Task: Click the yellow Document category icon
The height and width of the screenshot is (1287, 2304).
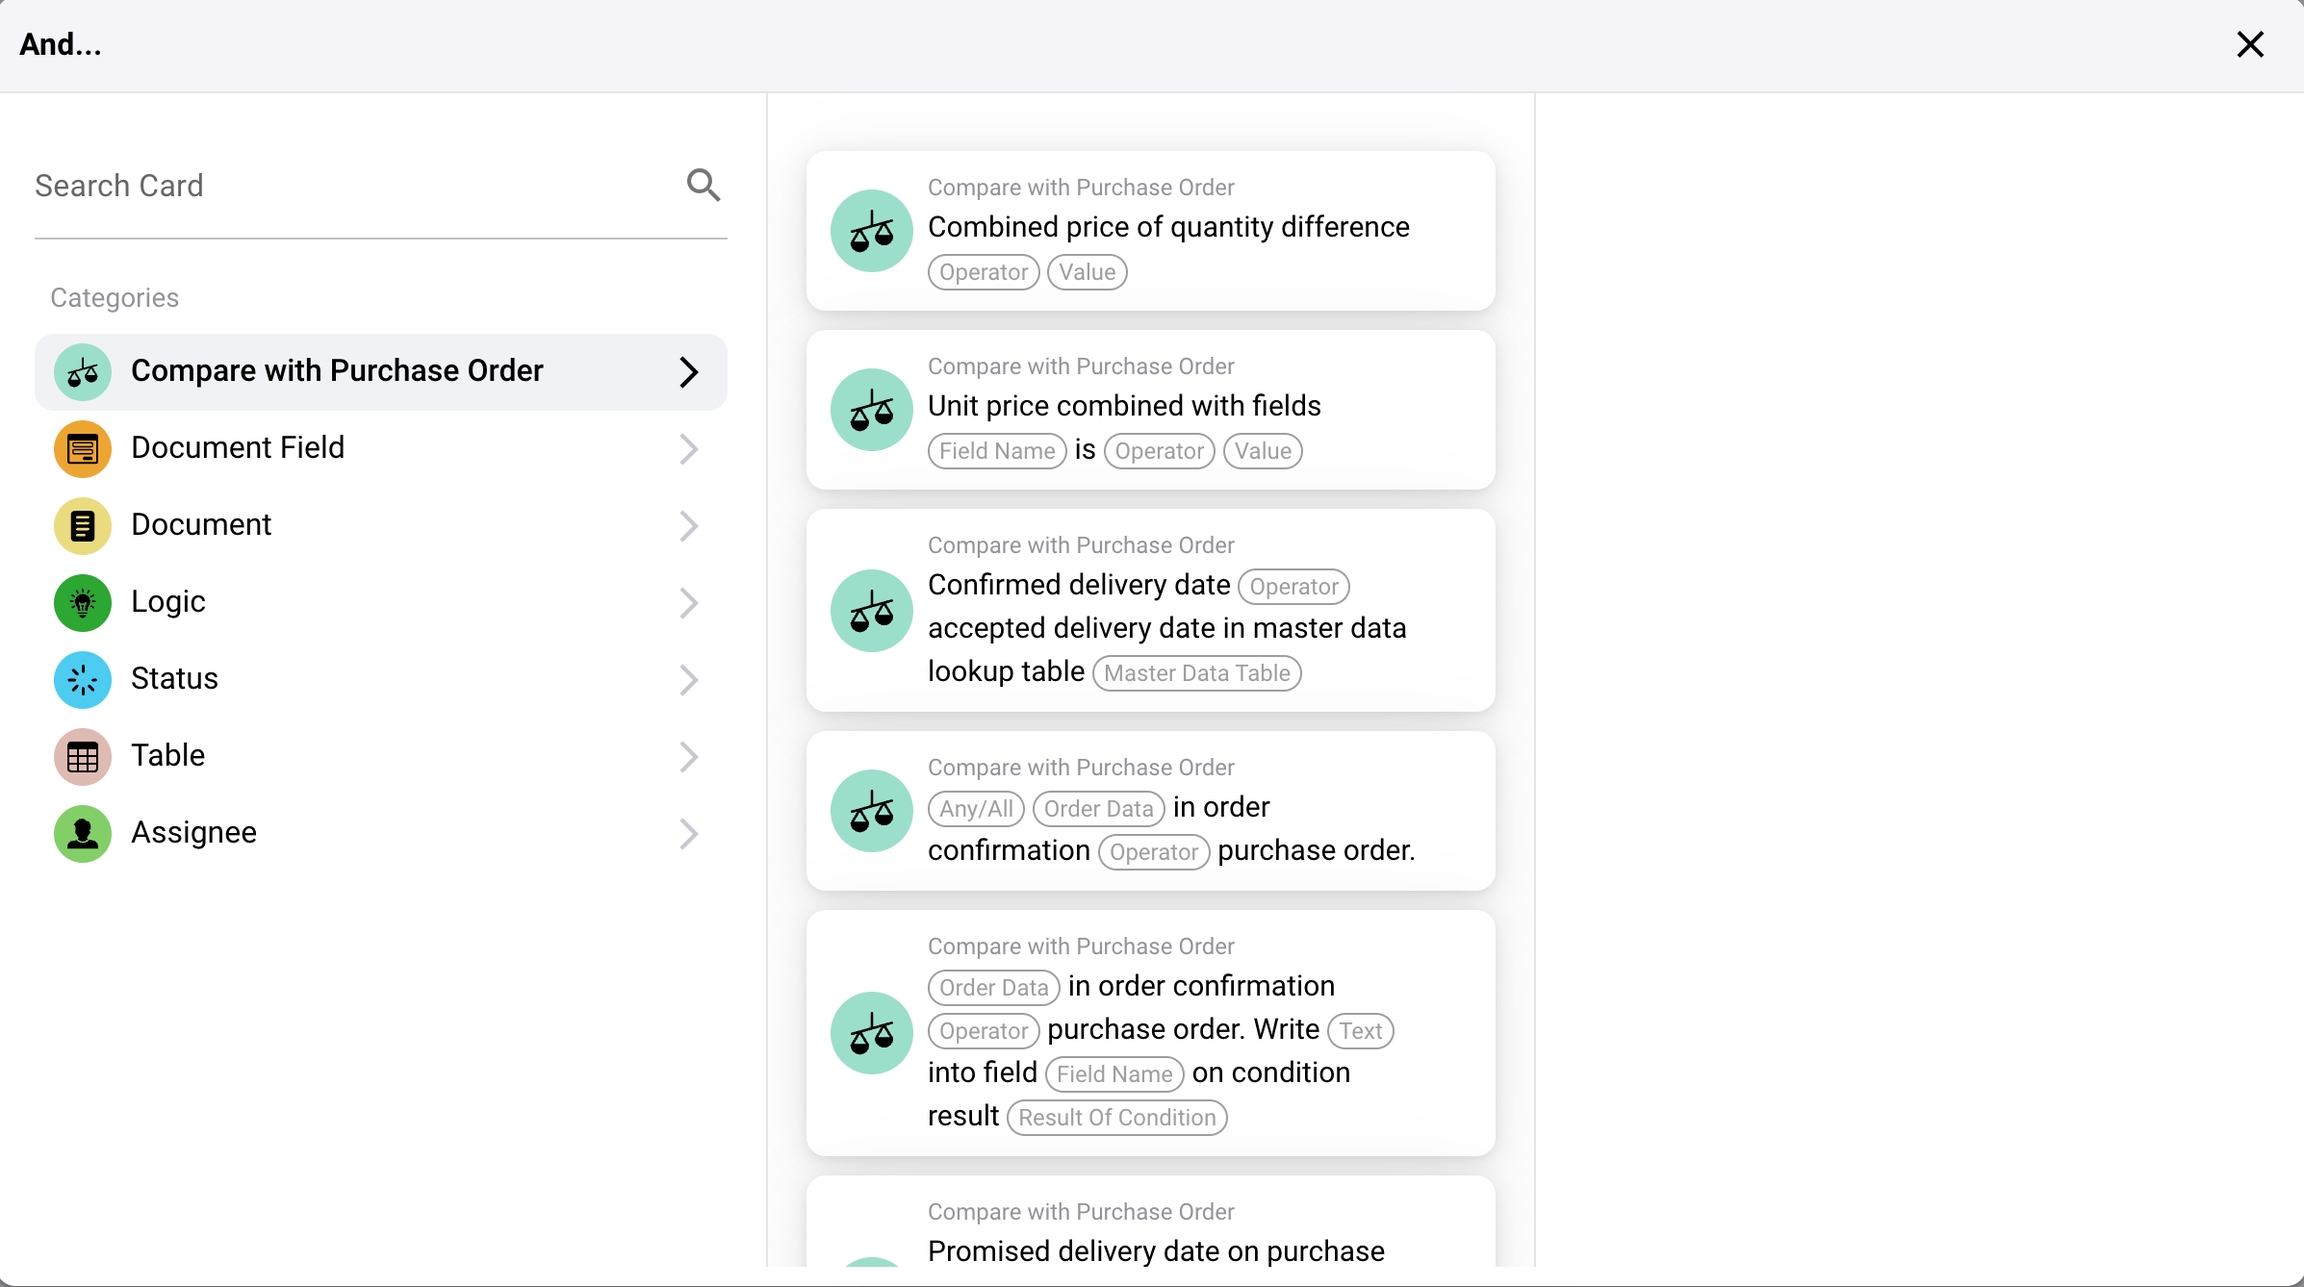Action: coord(82,526)
